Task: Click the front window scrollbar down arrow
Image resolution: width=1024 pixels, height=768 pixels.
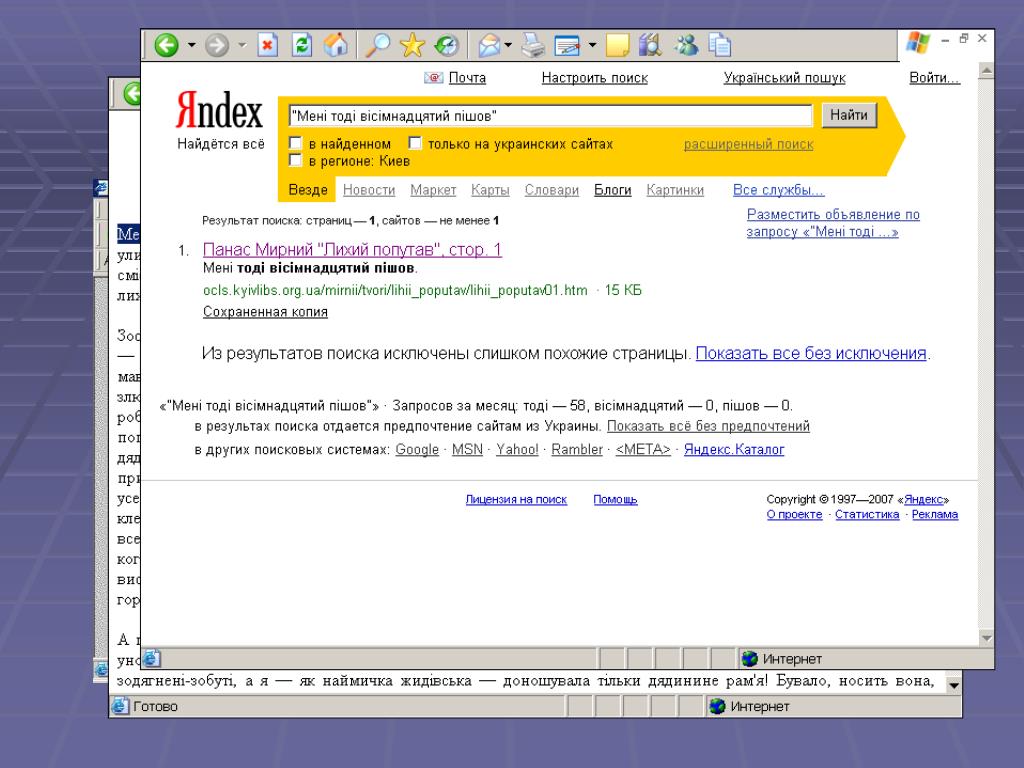Action: pos(986,637)
